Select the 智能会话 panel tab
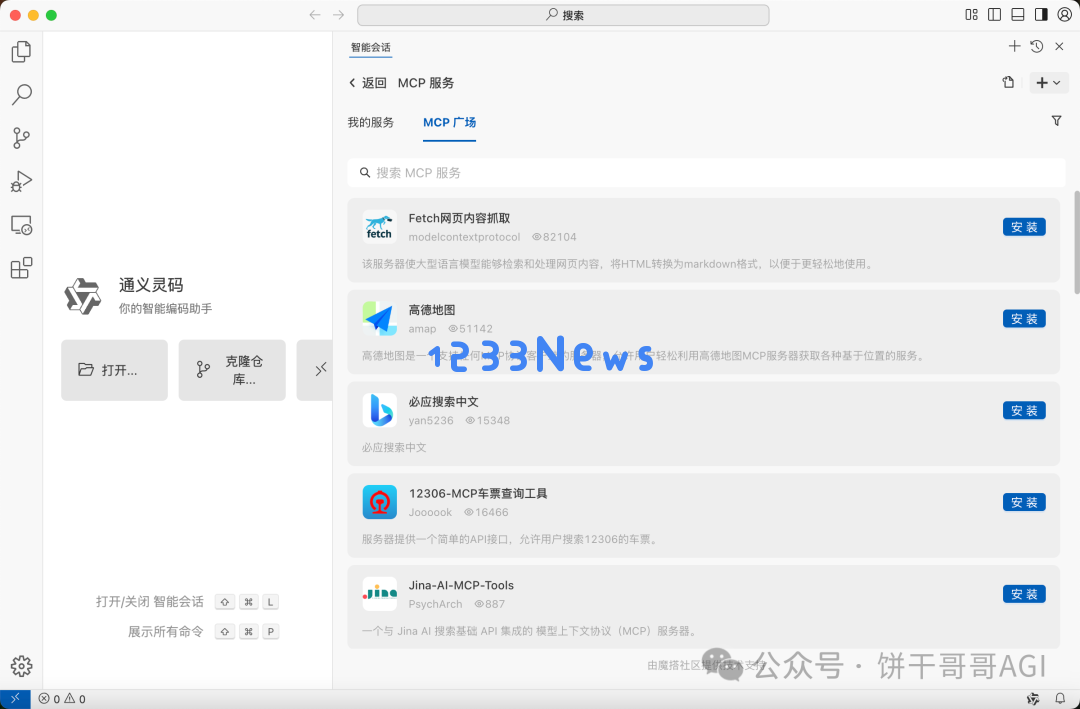Image resolution: width=1080 pixels, height=709 pixels. [371, 48]
